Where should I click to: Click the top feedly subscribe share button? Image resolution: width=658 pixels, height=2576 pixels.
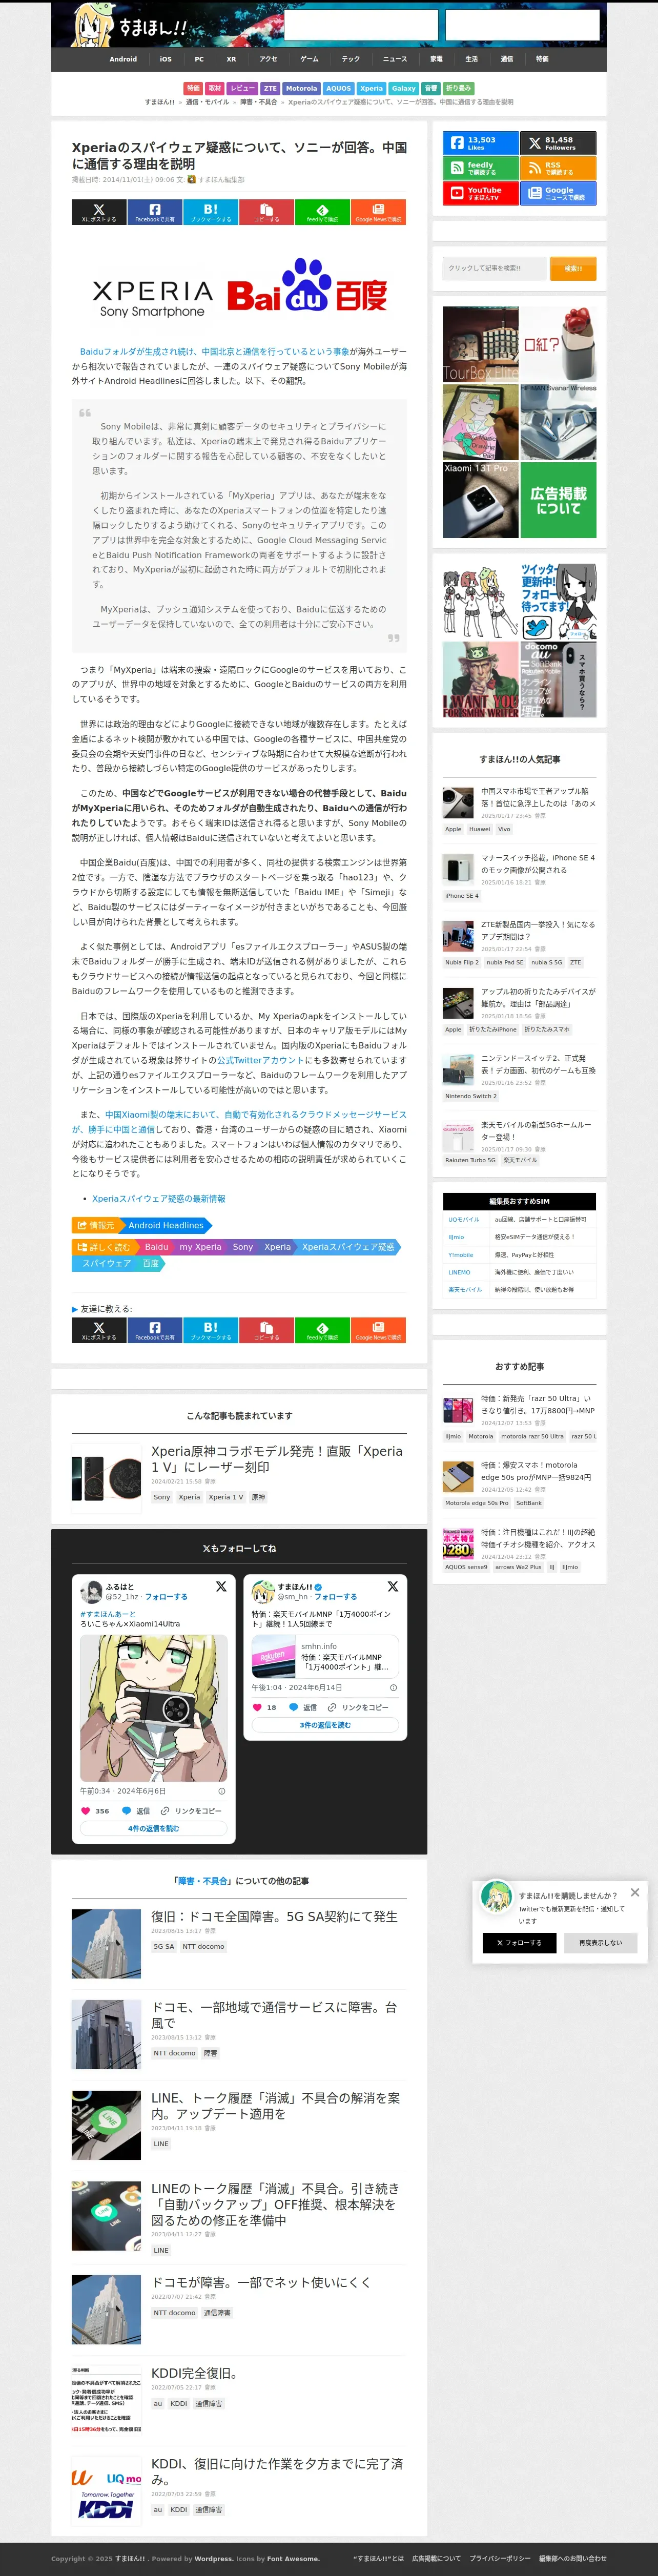click(322, 212)
